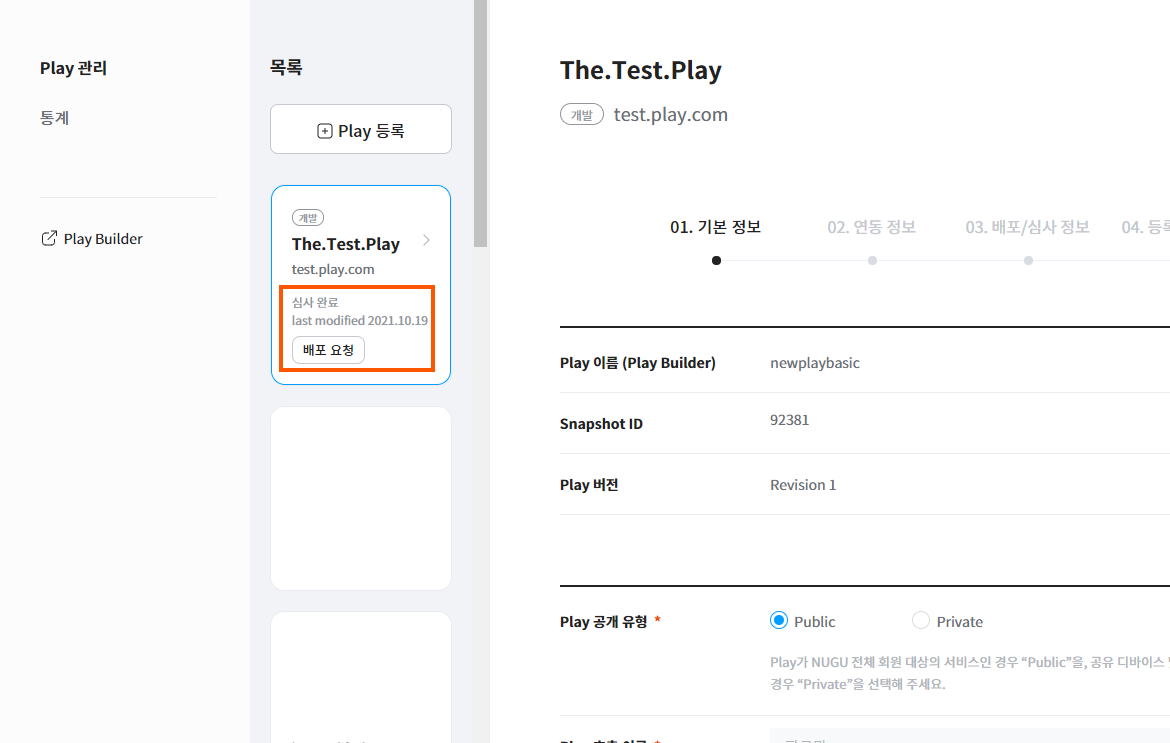The width and height of the screenshot is (1170, 743).
Task: Go to the 03. 배포/심사 정보 step
Action: tap(1027, 227)
